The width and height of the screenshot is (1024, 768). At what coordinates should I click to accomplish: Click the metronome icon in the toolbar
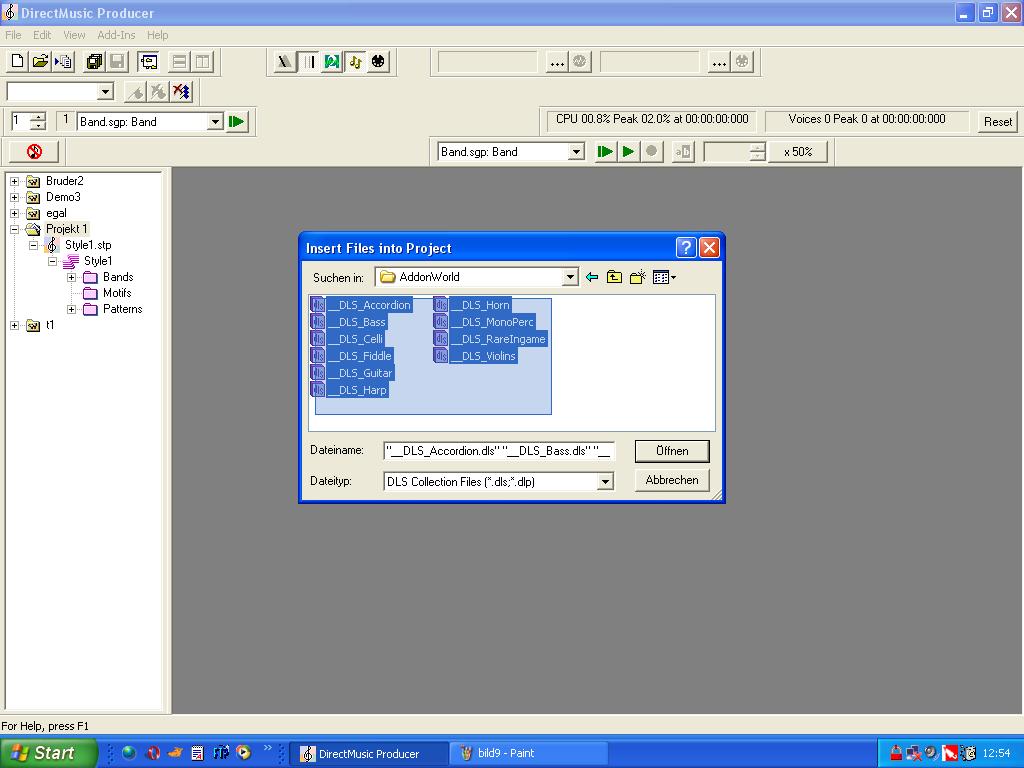[x=285, y=62]
